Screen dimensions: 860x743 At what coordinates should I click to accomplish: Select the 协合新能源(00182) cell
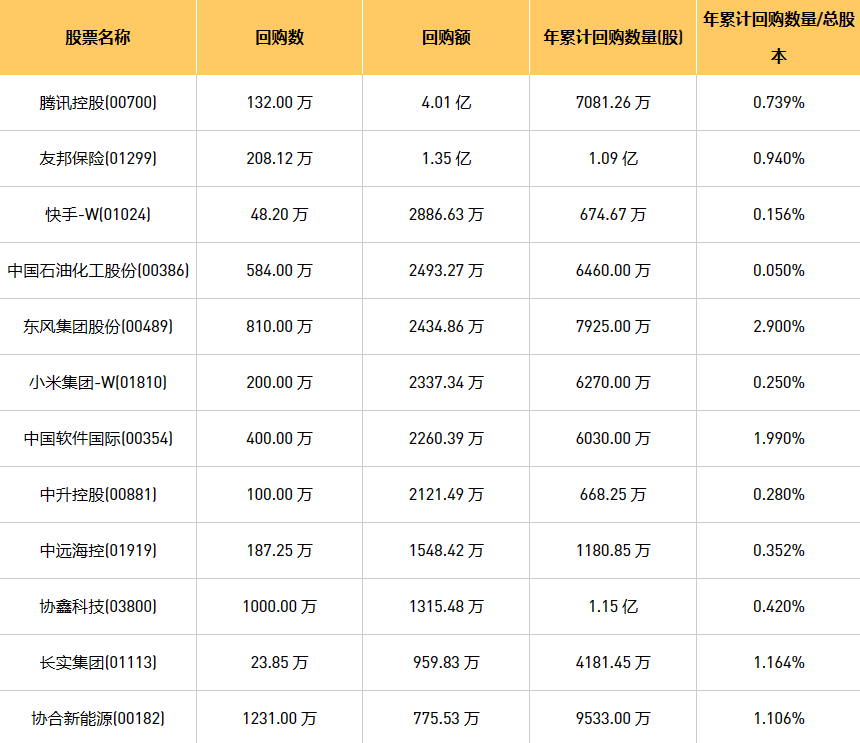[98, 718]
